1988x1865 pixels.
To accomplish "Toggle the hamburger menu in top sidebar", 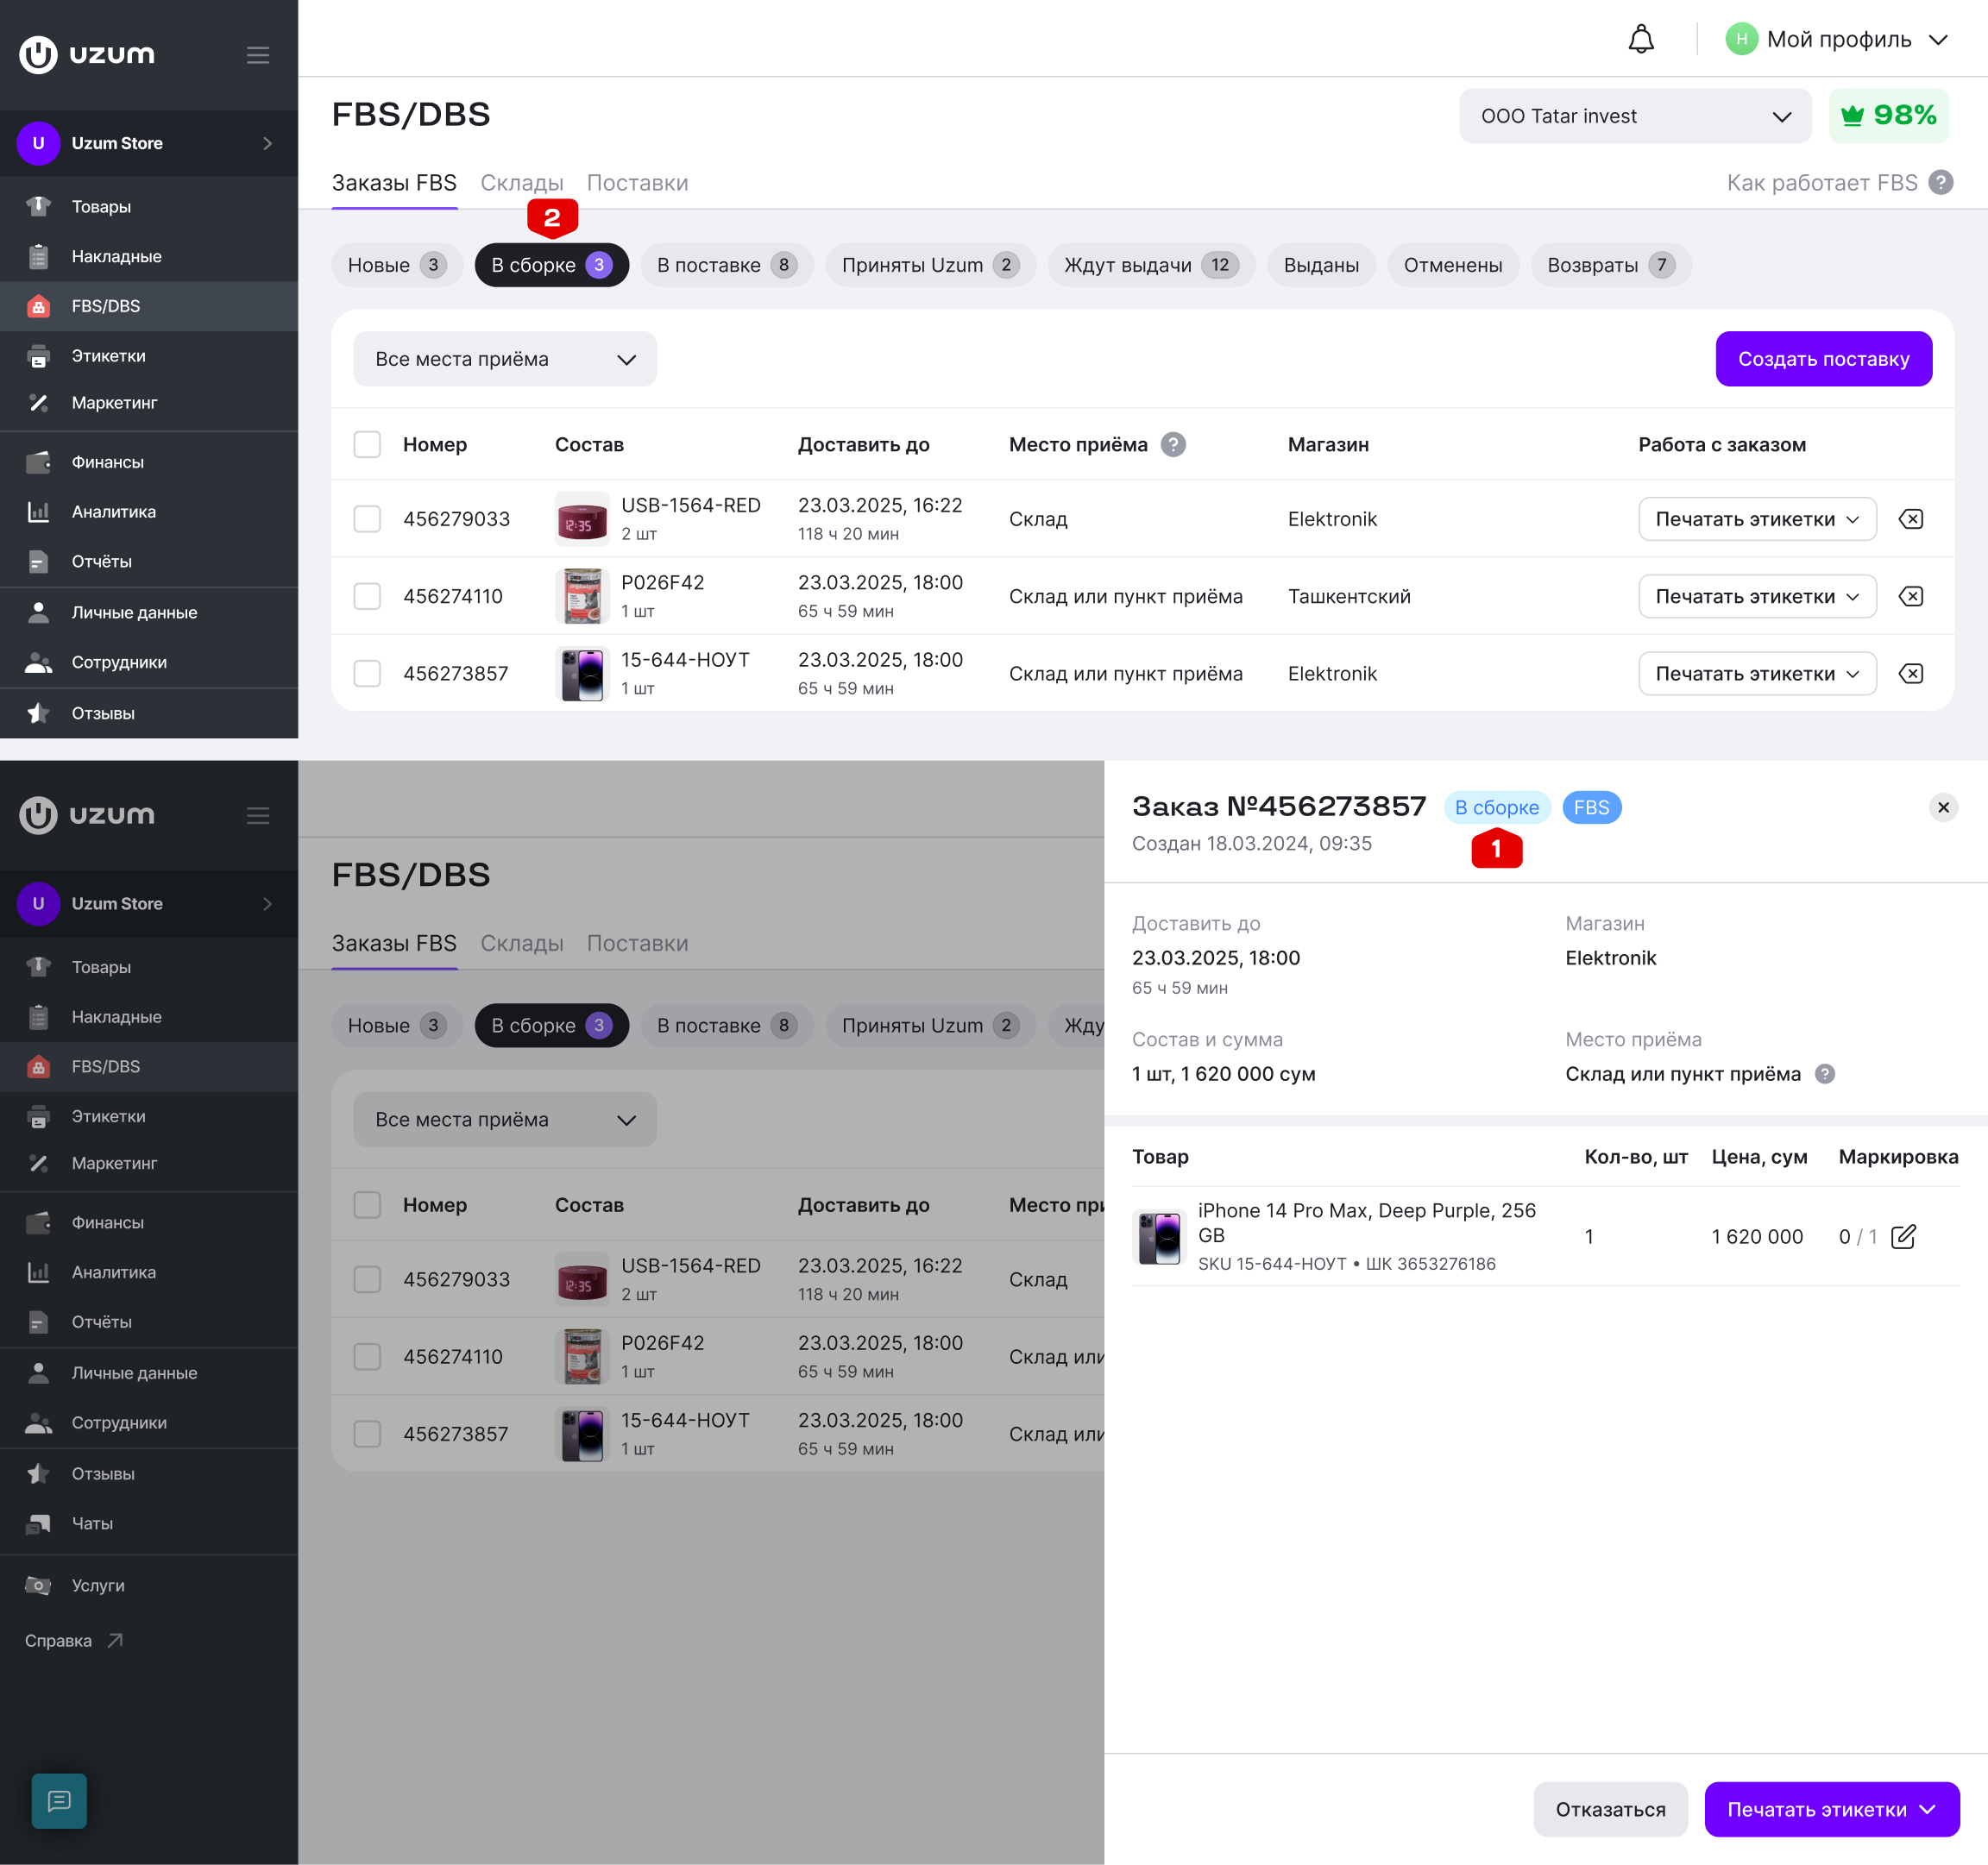I will pyautogui.click(x=258, y=55).
